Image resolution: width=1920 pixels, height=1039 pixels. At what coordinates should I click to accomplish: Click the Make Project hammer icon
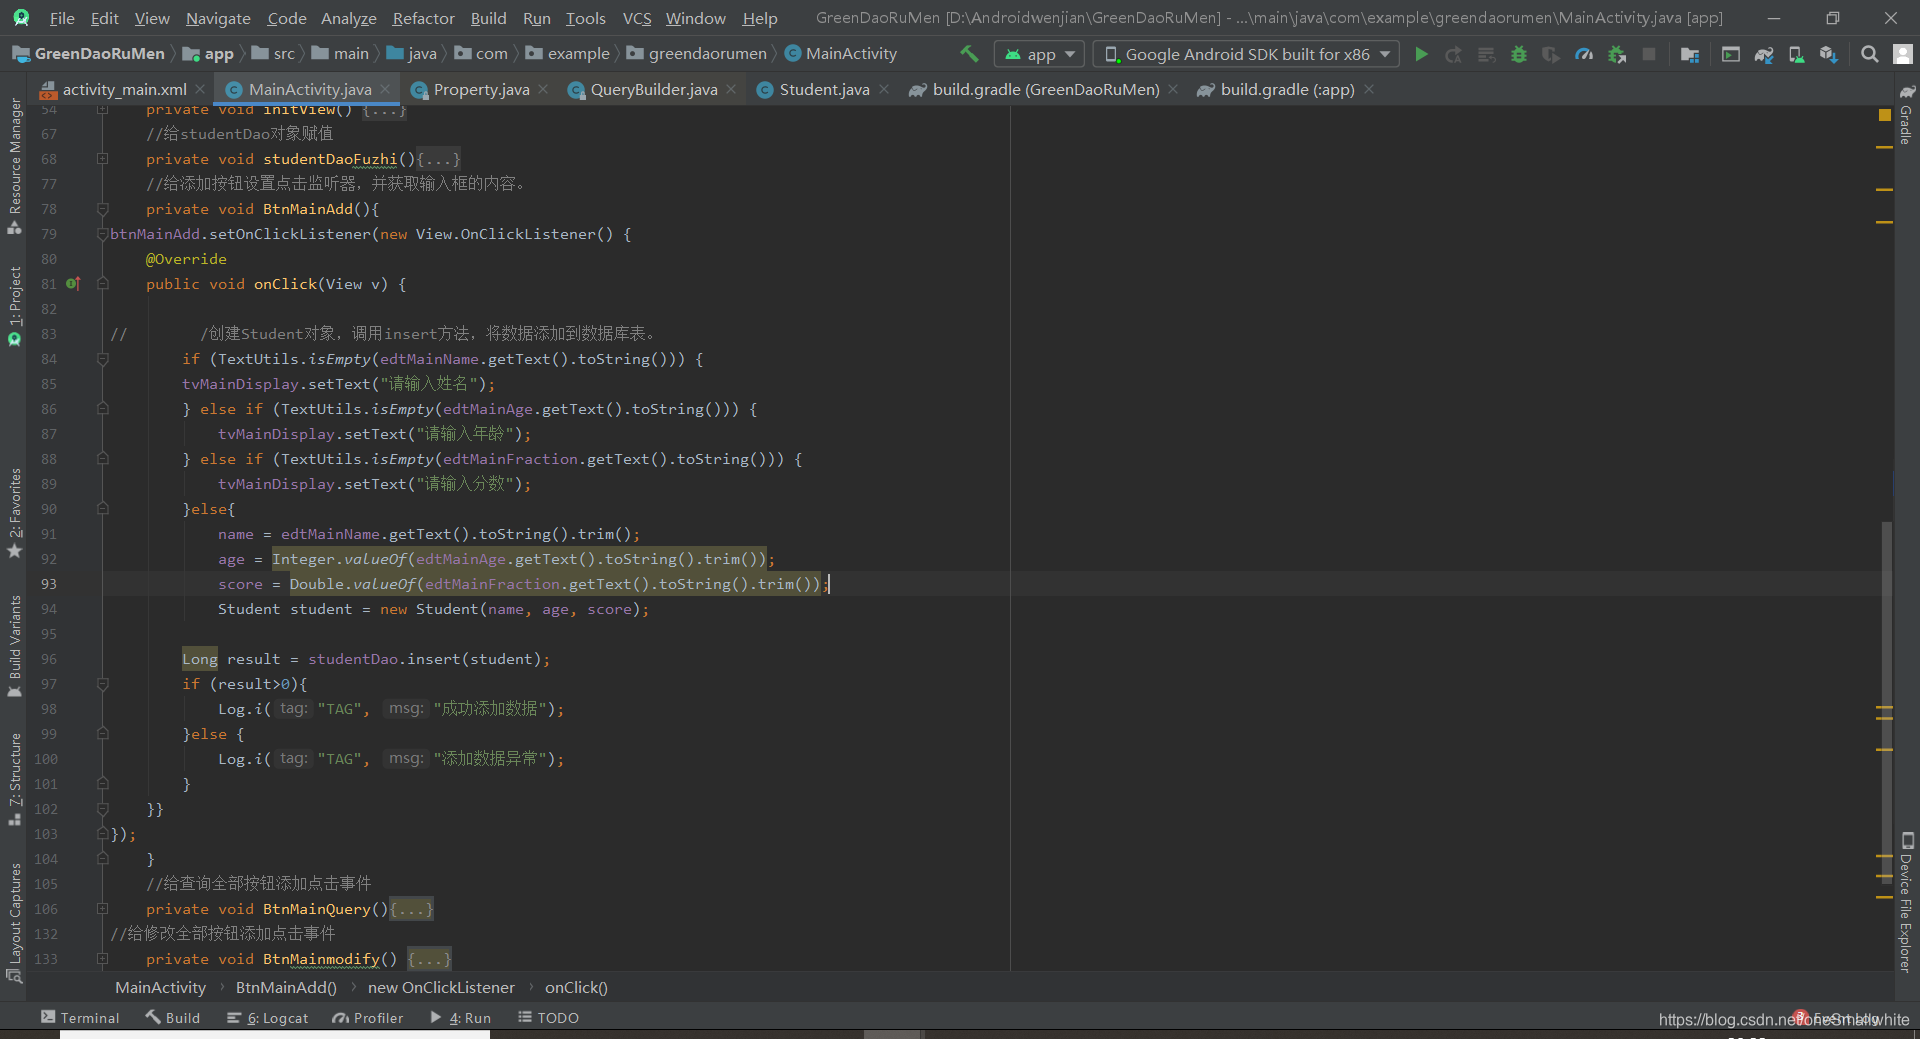pos(969,54)
